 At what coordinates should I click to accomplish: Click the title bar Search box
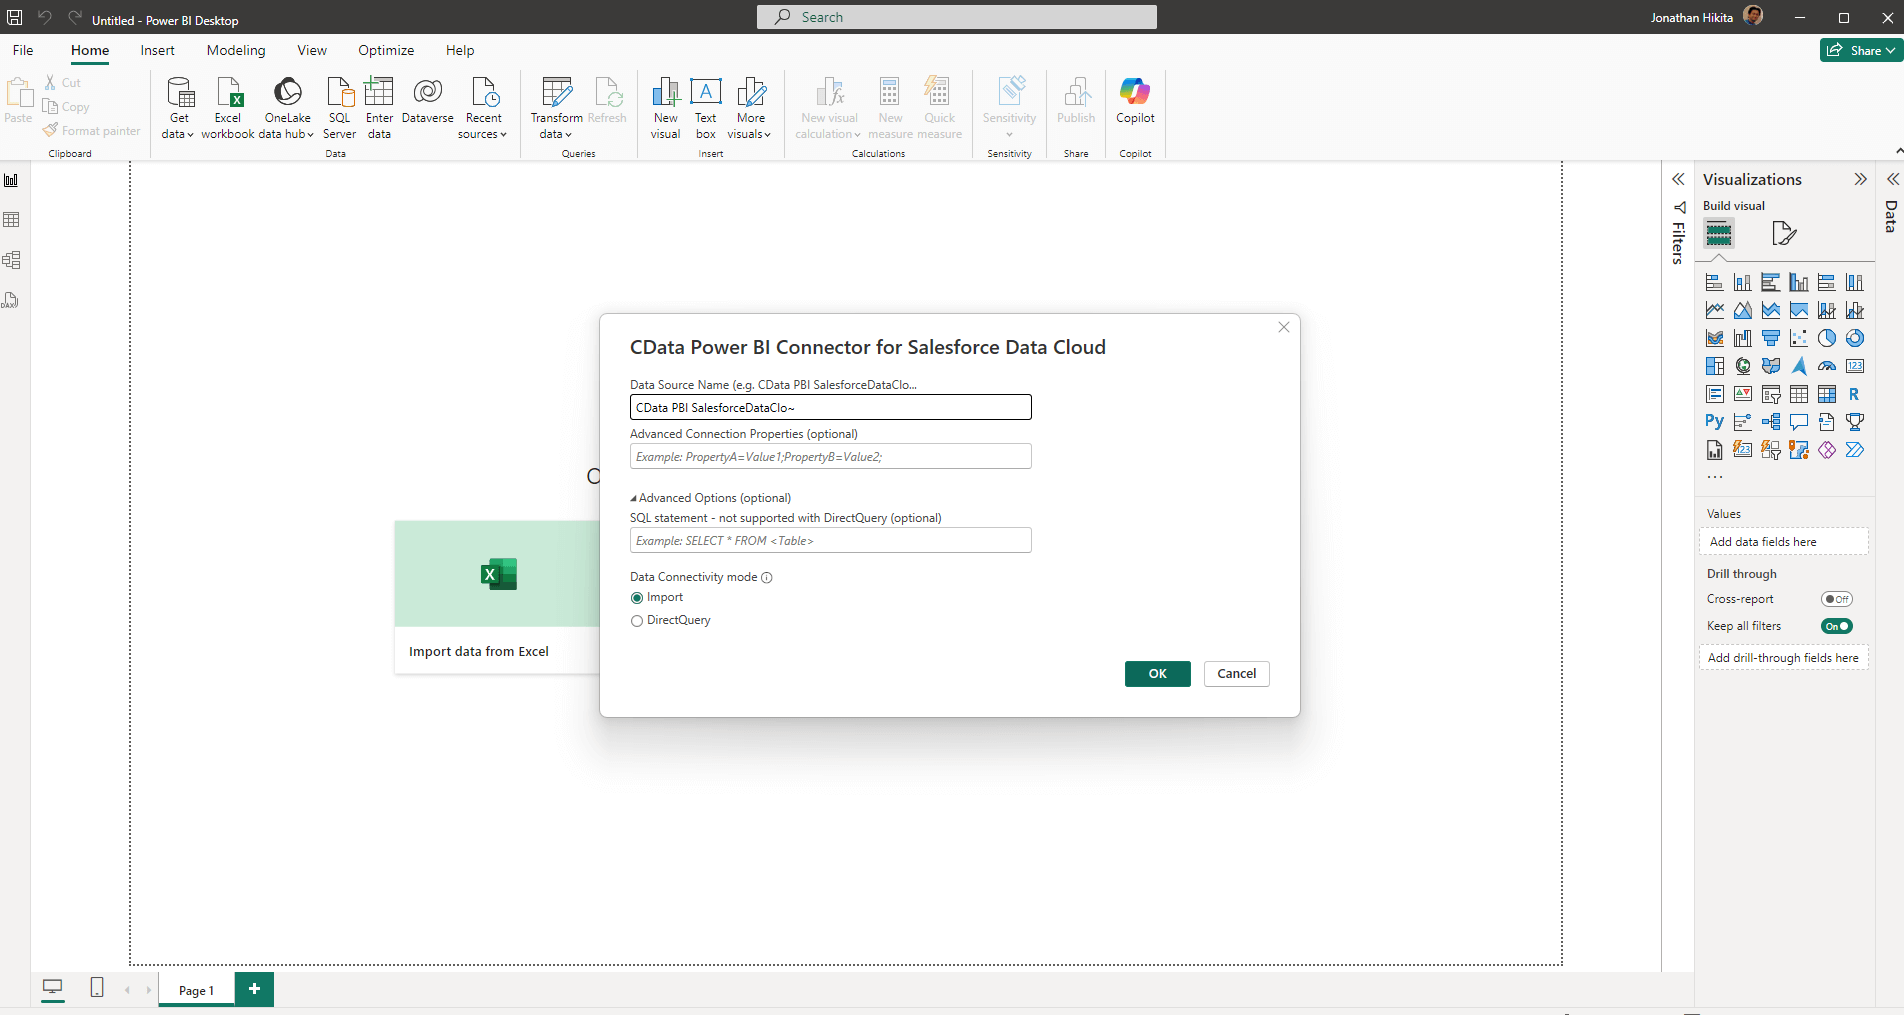[x=957, y=17]
